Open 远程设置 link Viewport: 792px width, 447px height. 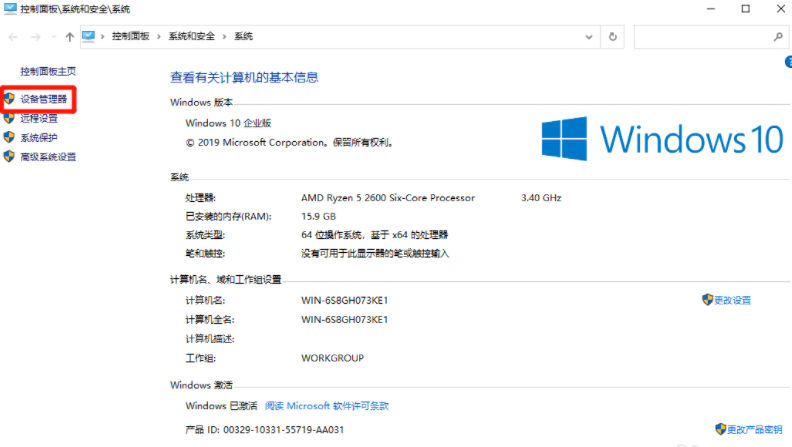[x=39, y=119]
